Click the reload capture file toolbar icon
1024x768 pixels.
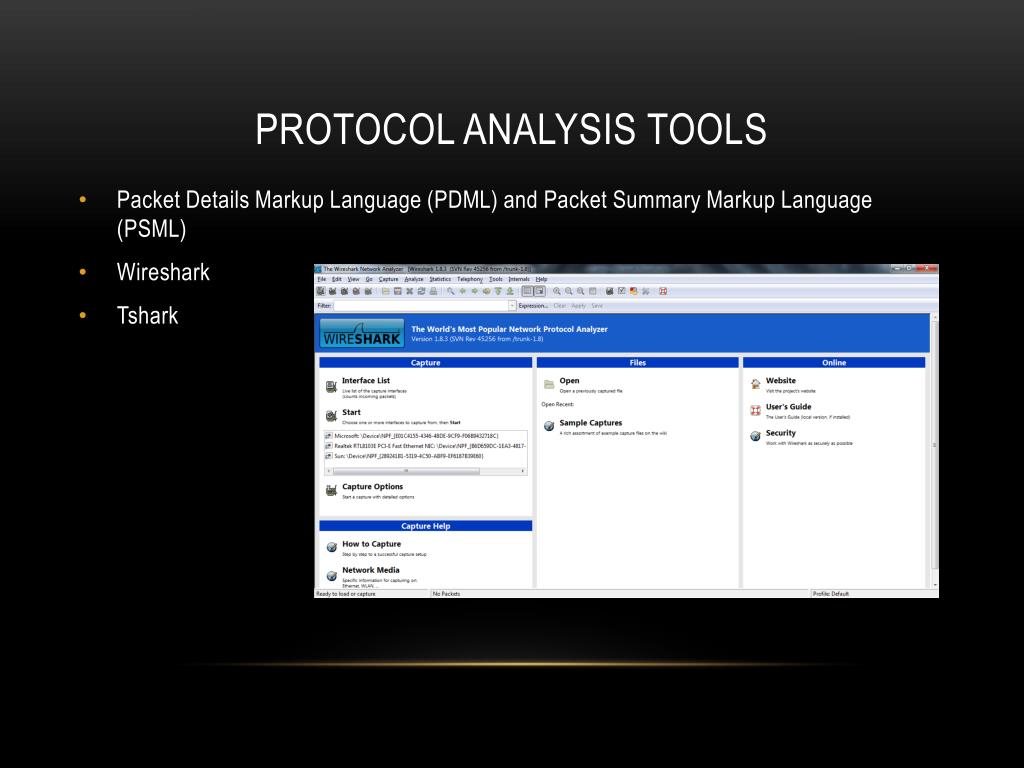(421, 291)
